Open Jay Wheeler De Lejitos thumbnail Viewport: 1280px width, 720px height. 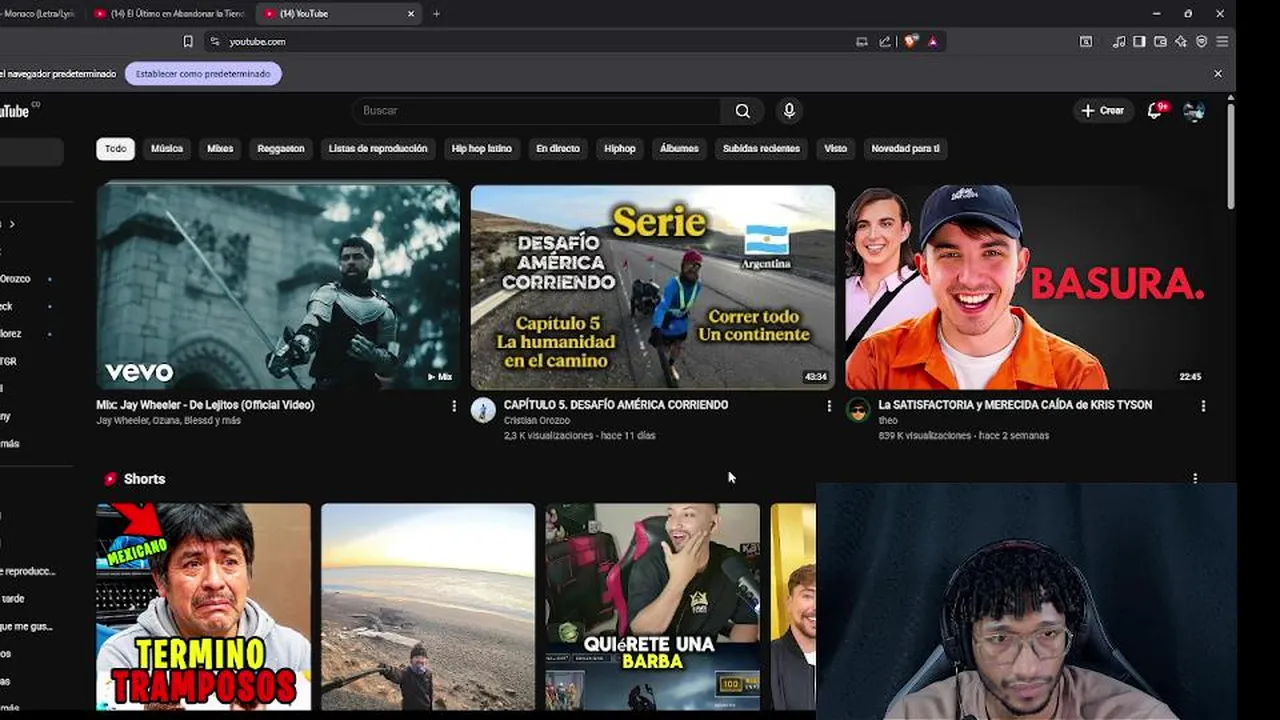coord(278,287)
